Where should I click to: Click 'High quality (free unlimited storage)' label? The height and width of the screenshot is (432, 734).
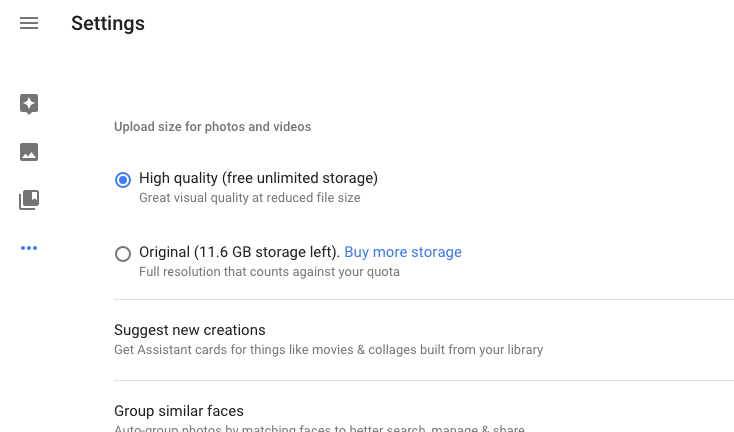258,178
